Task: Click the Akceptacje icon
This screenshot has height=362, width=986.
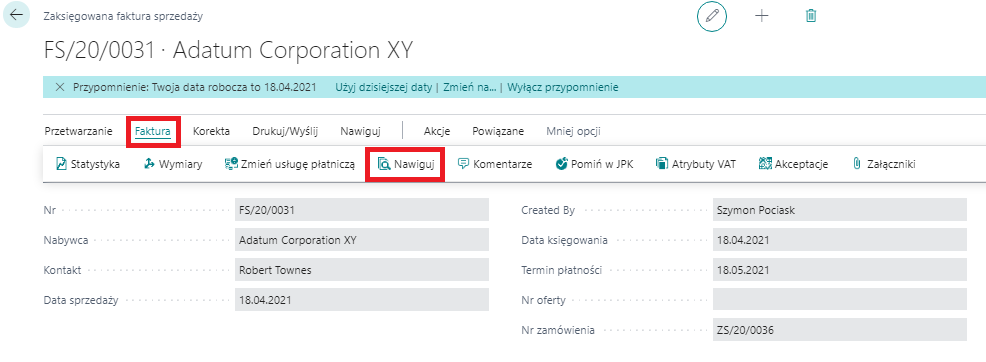Action: 765,165
